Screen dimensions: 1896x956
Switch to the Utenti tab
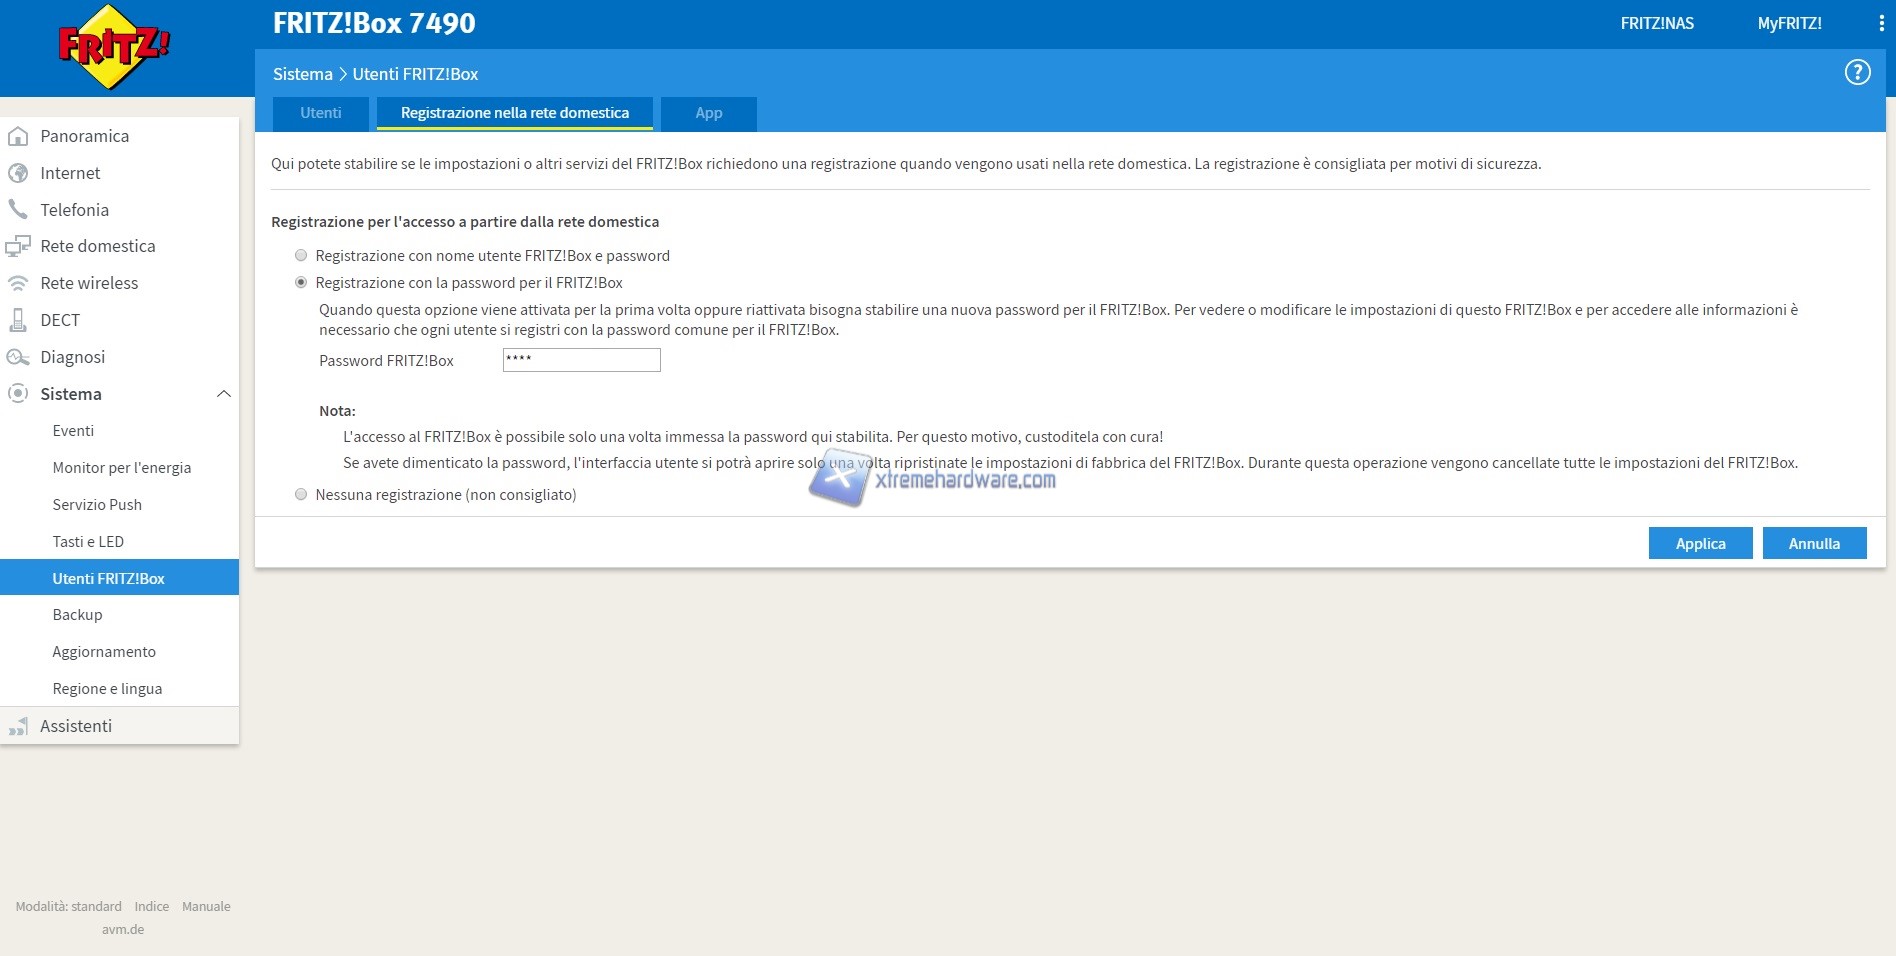[321, 113]
